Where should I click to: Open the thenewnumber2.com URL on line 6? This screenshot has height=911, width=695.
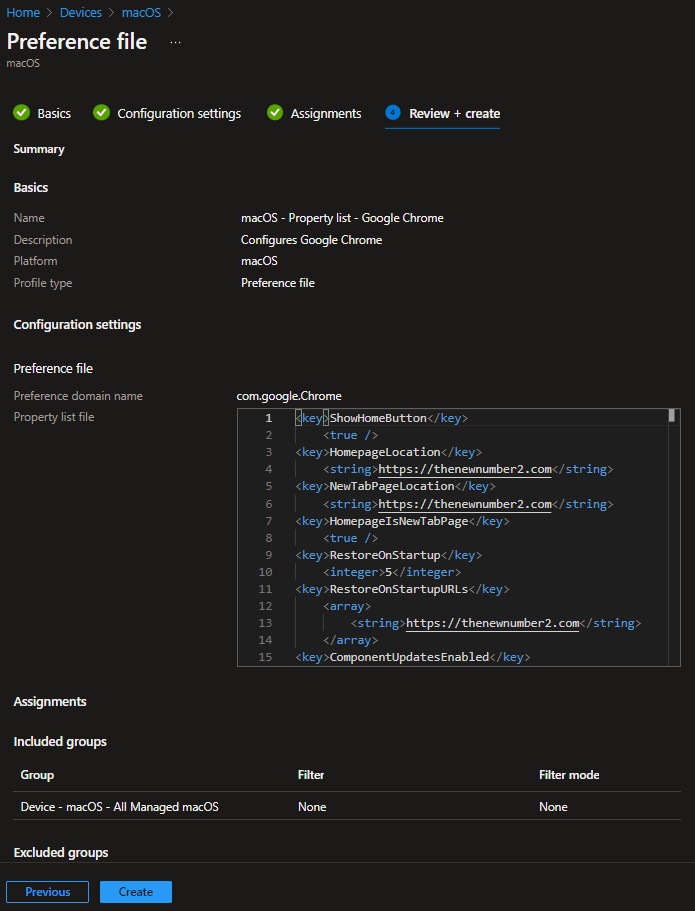click(464, 504)
